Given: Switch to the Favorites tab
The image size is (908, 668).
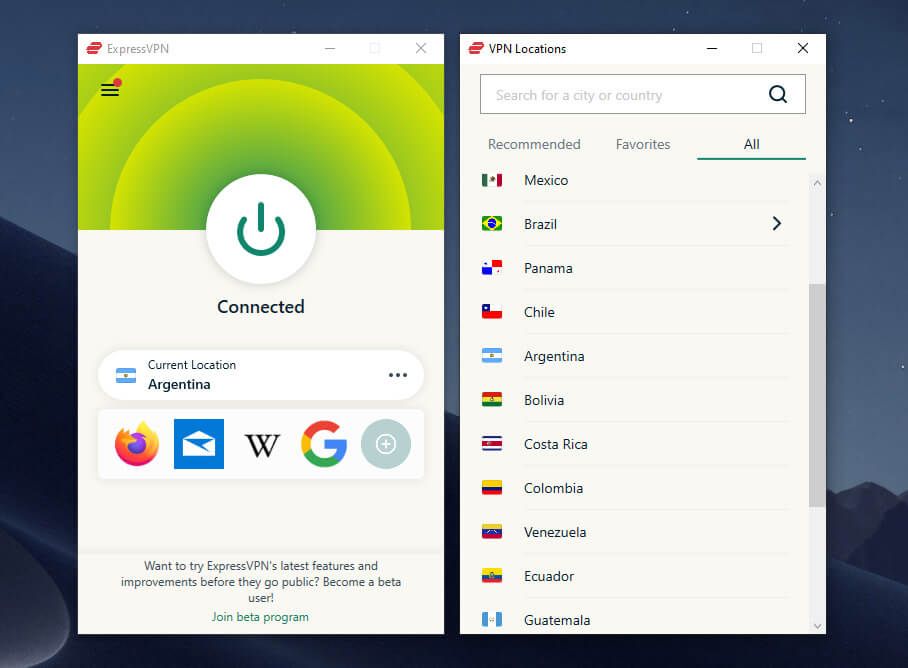Looking at the screenshot, I should (643, 144).
